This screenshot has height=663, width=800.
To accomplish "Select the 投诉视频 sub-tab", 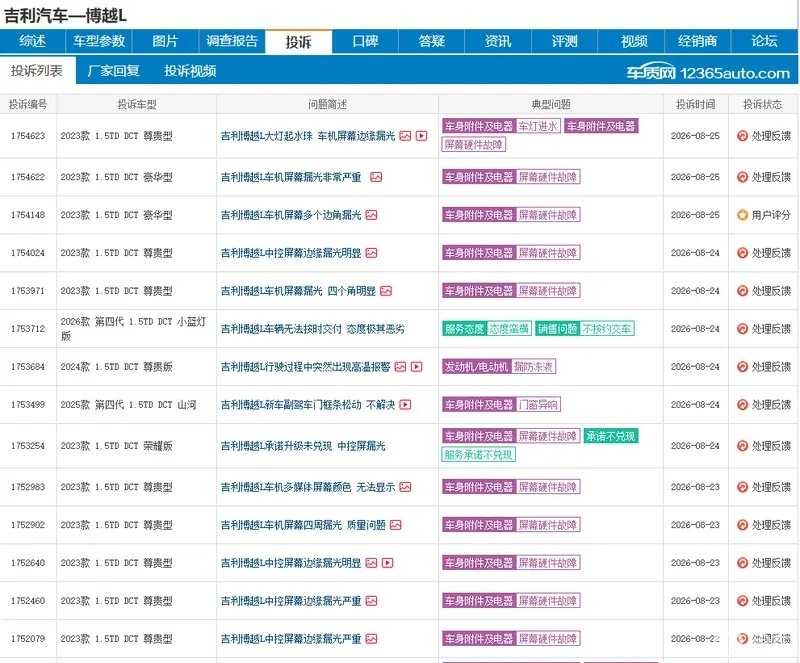I will coord(190,70).
